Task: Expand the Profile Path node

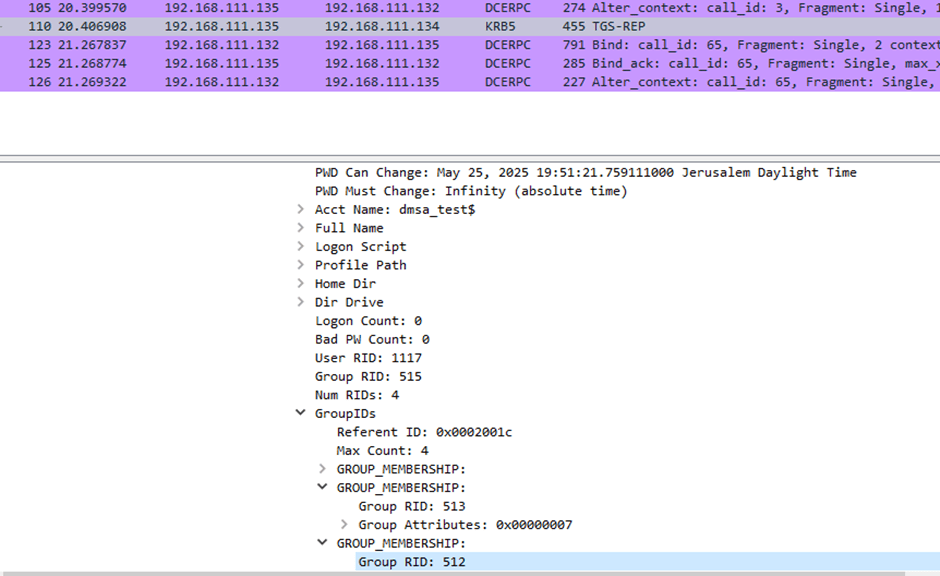Action: coord(301,265)
